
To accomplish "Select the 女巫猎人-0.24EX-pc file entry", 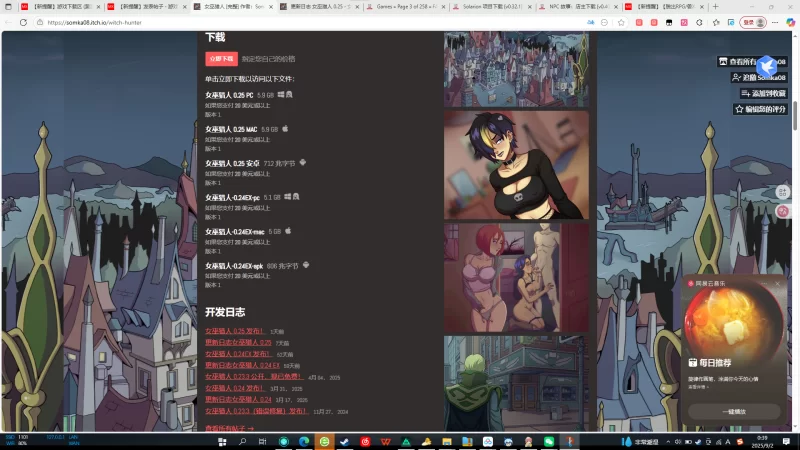I will tap(232, 197).
